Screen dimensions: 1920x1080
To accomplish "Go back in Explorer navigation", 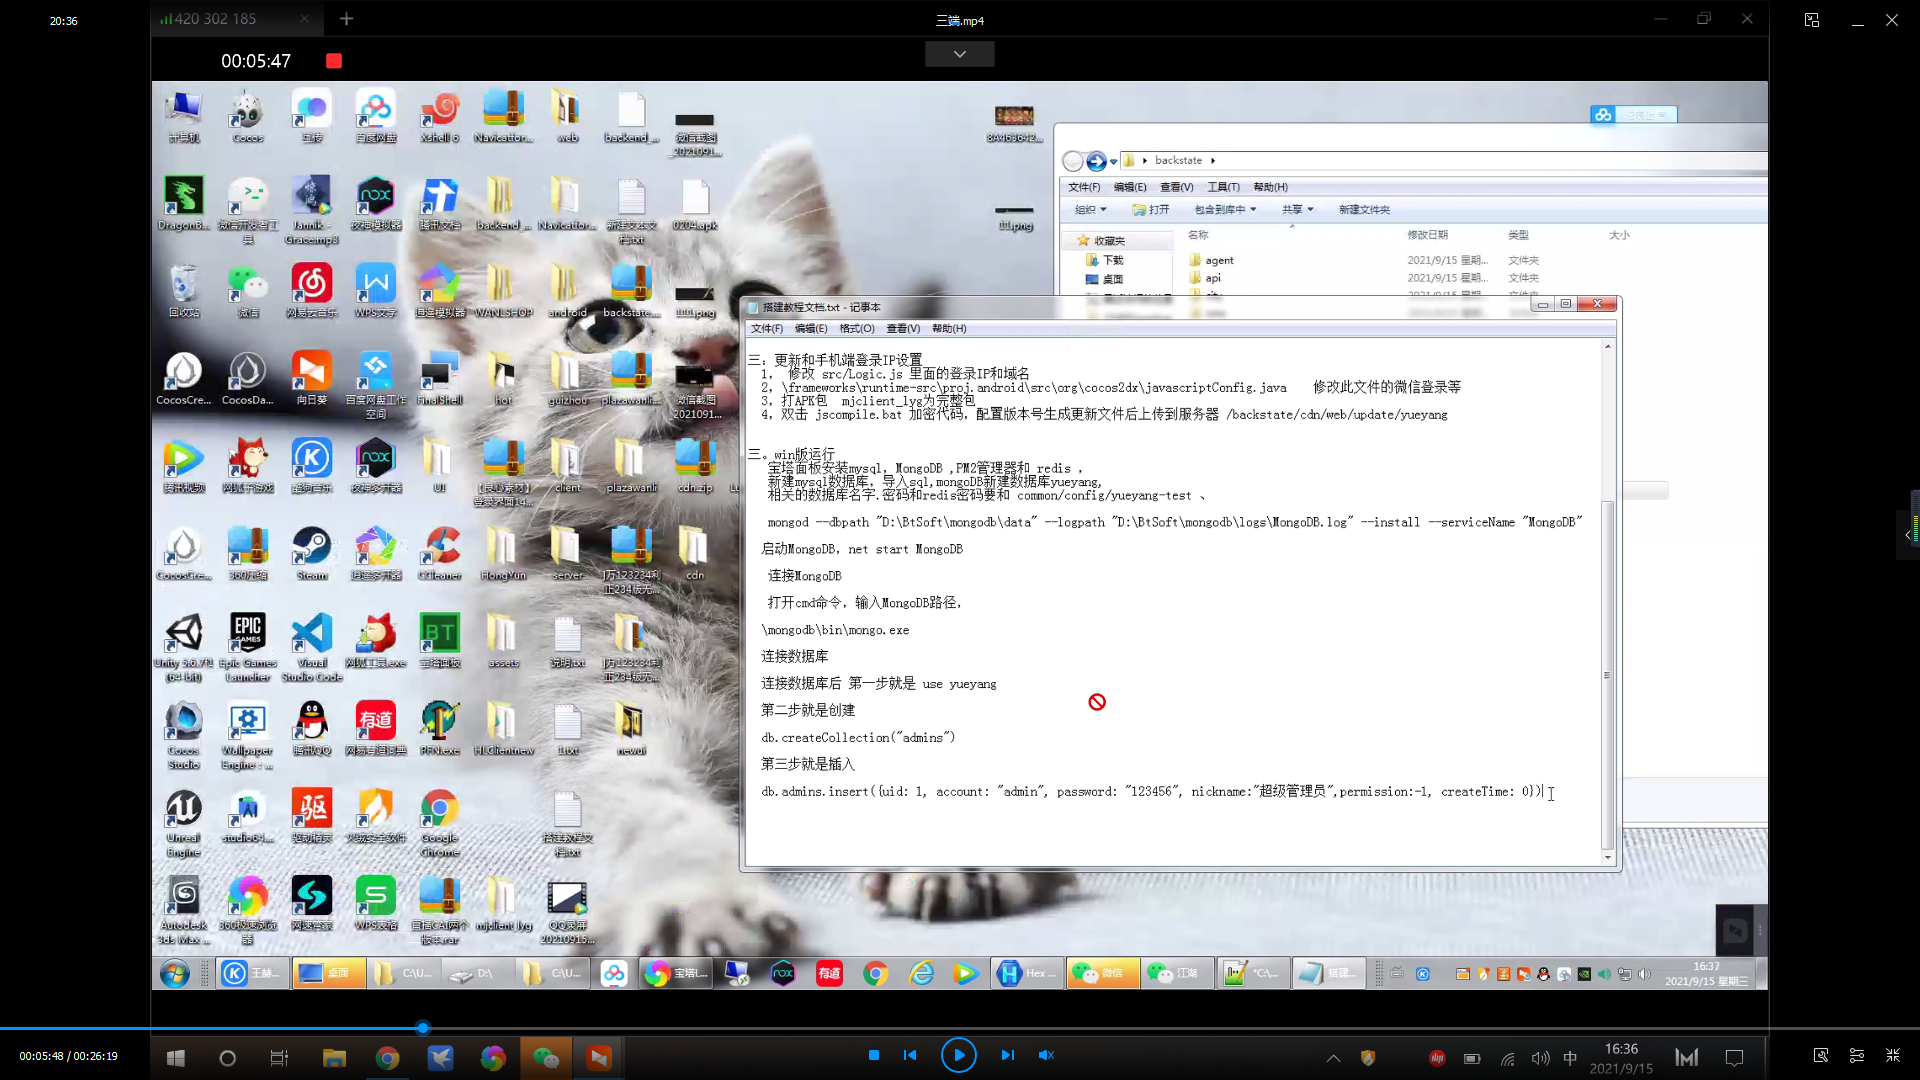I will (1073, 161).
